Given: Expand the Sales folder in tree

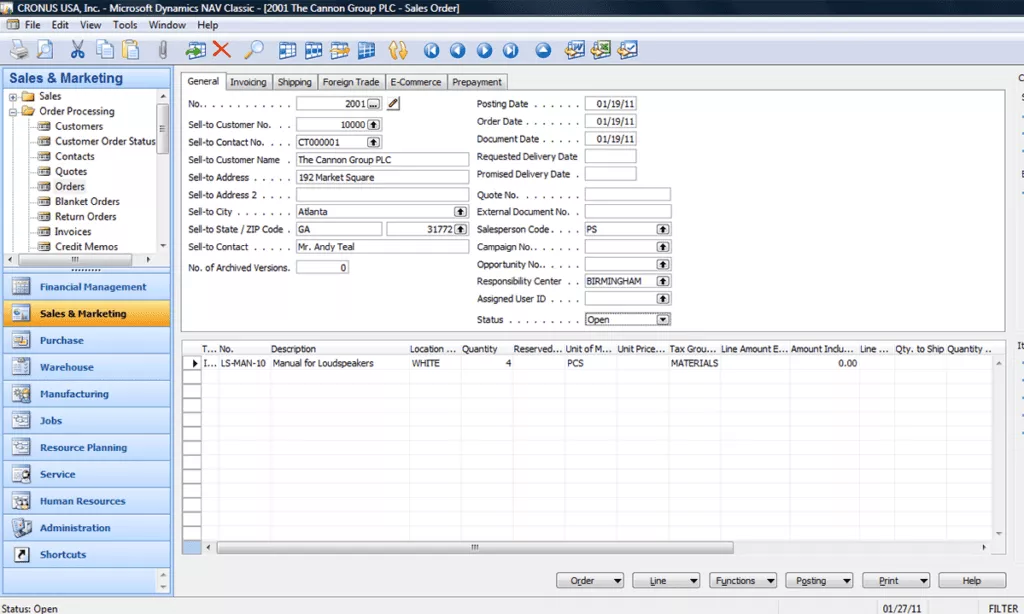Looking at the screenshot, I should pyautogui.click(x=13, y=97).
